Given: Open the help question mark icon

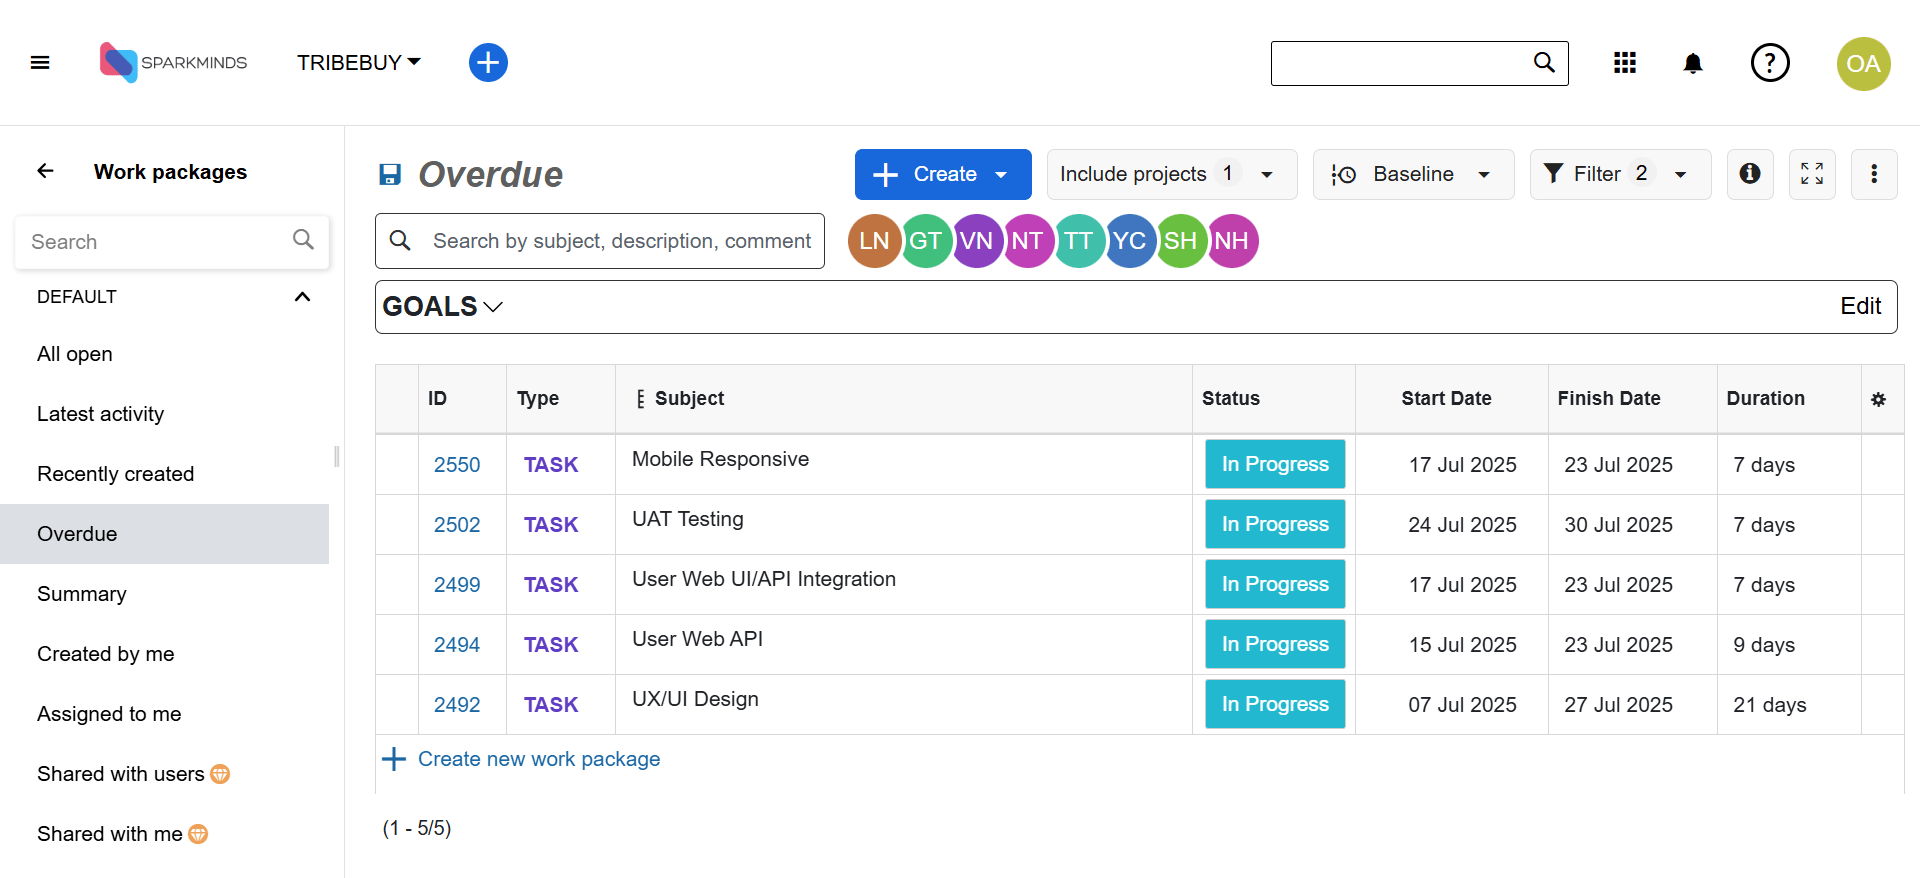Looking at the screenshot, I should pos(1769,63).
